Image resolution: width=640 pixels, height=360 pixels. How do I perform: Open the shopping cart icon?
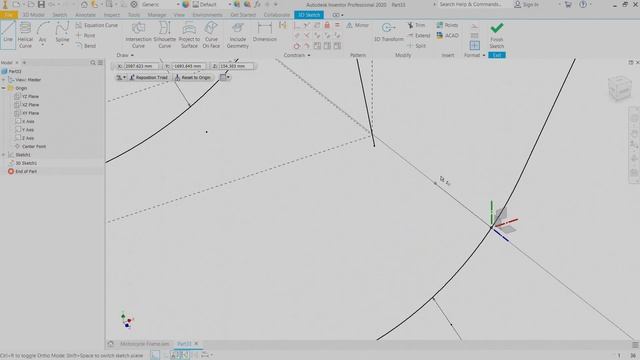[568, 4]
